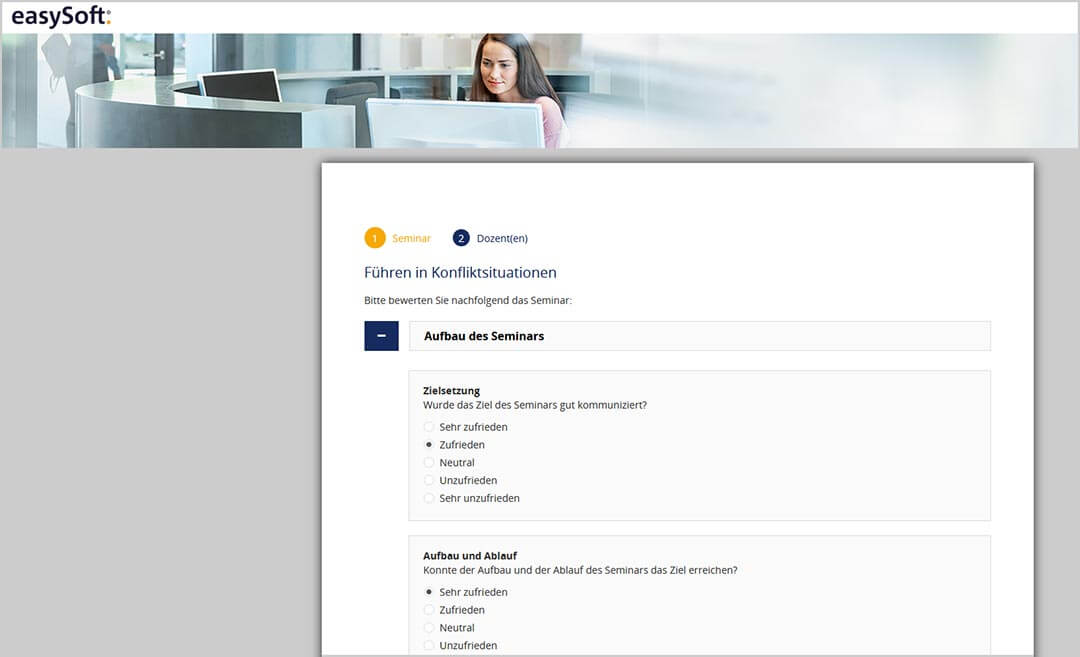Click the Zielsetzung question heading

(x=451, y=390)
